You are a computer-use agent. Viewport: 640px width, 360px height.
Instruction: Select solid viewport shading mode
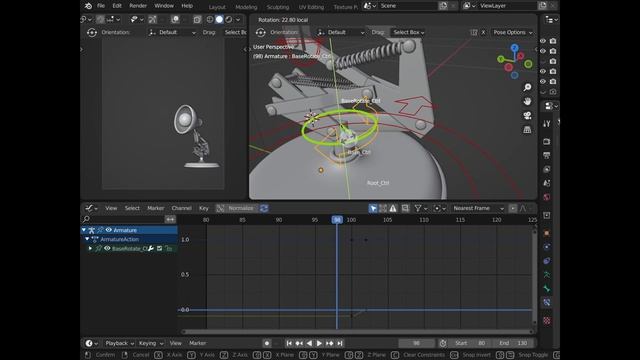[219, 19]
